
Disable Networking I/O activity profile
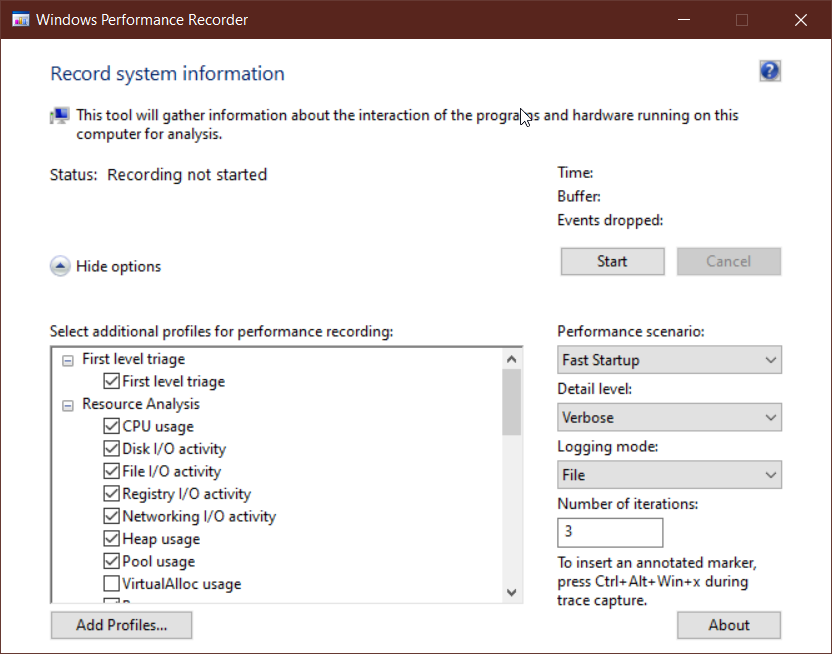click(111, 516)
